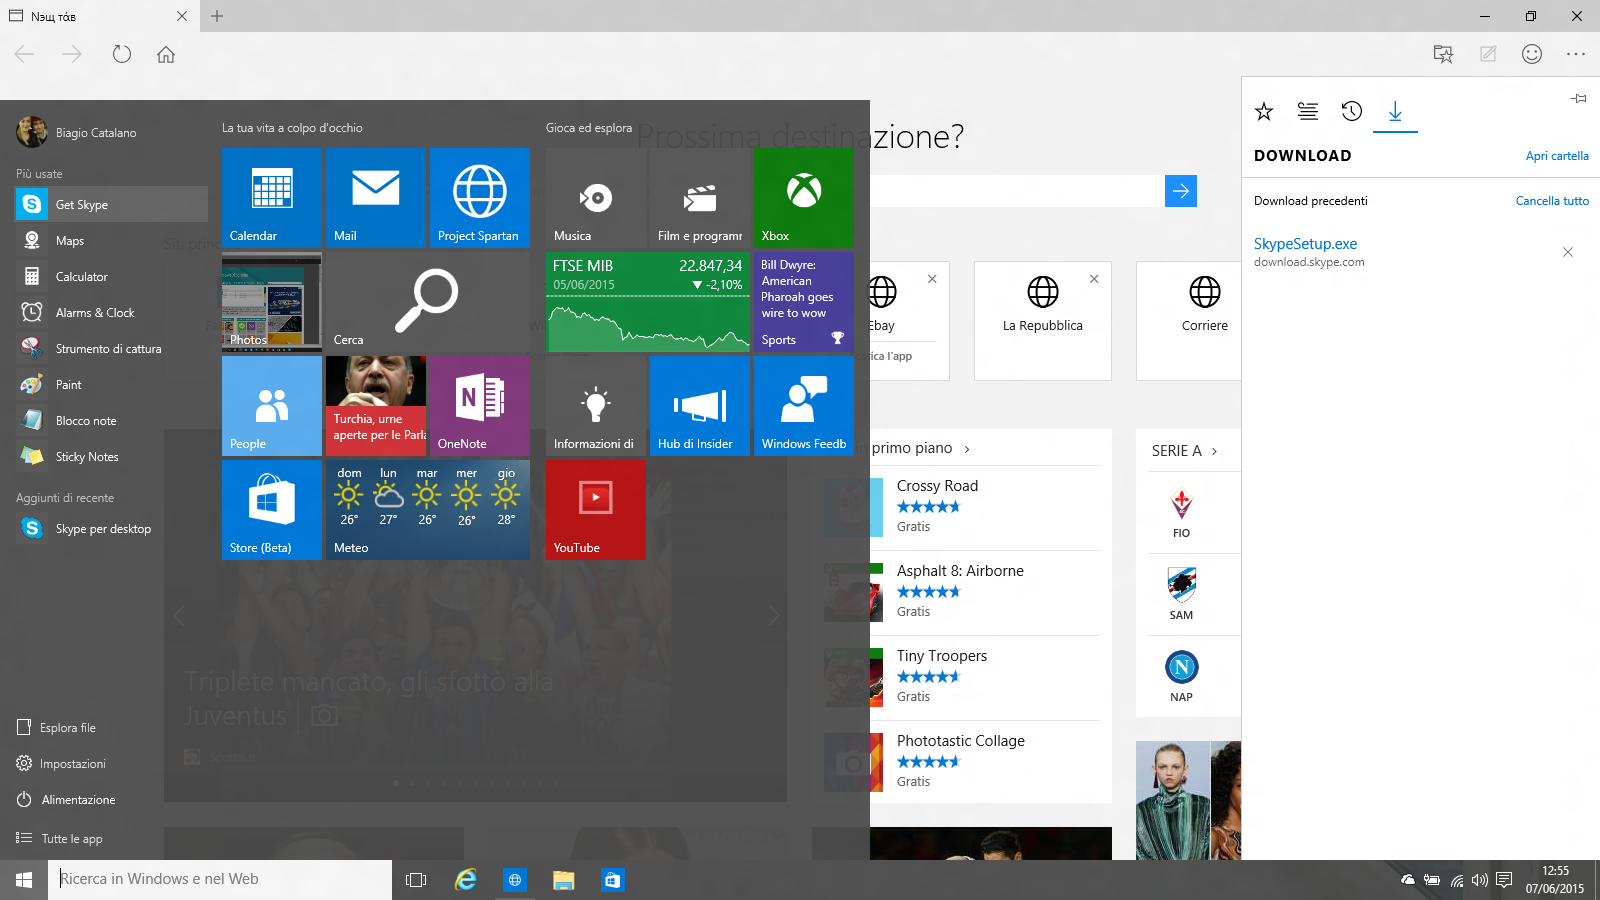Click the Web Note pen icon

[x=1488, y=54]
